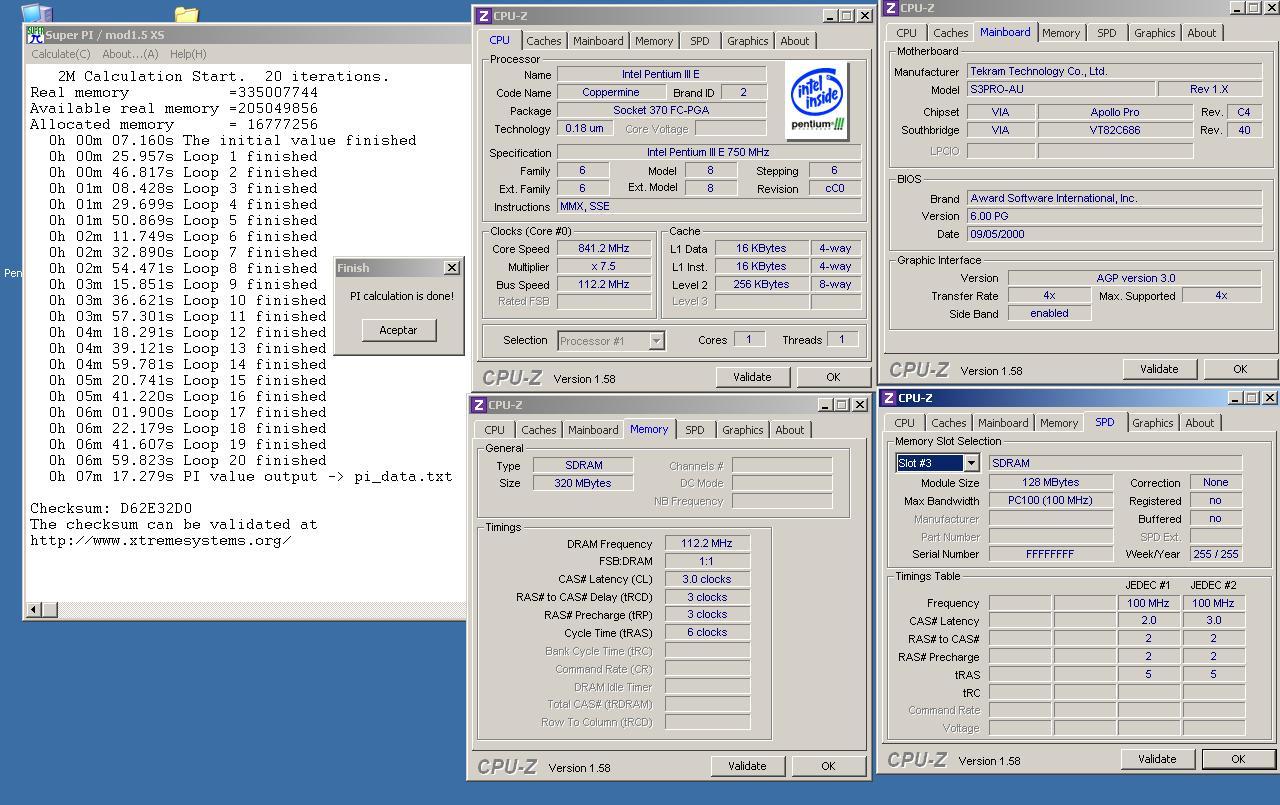Click the Max Bandwidth value PC100 (100 MHz)
The width and height of the screenshot is (1280, 805).
pos(1050,501)
